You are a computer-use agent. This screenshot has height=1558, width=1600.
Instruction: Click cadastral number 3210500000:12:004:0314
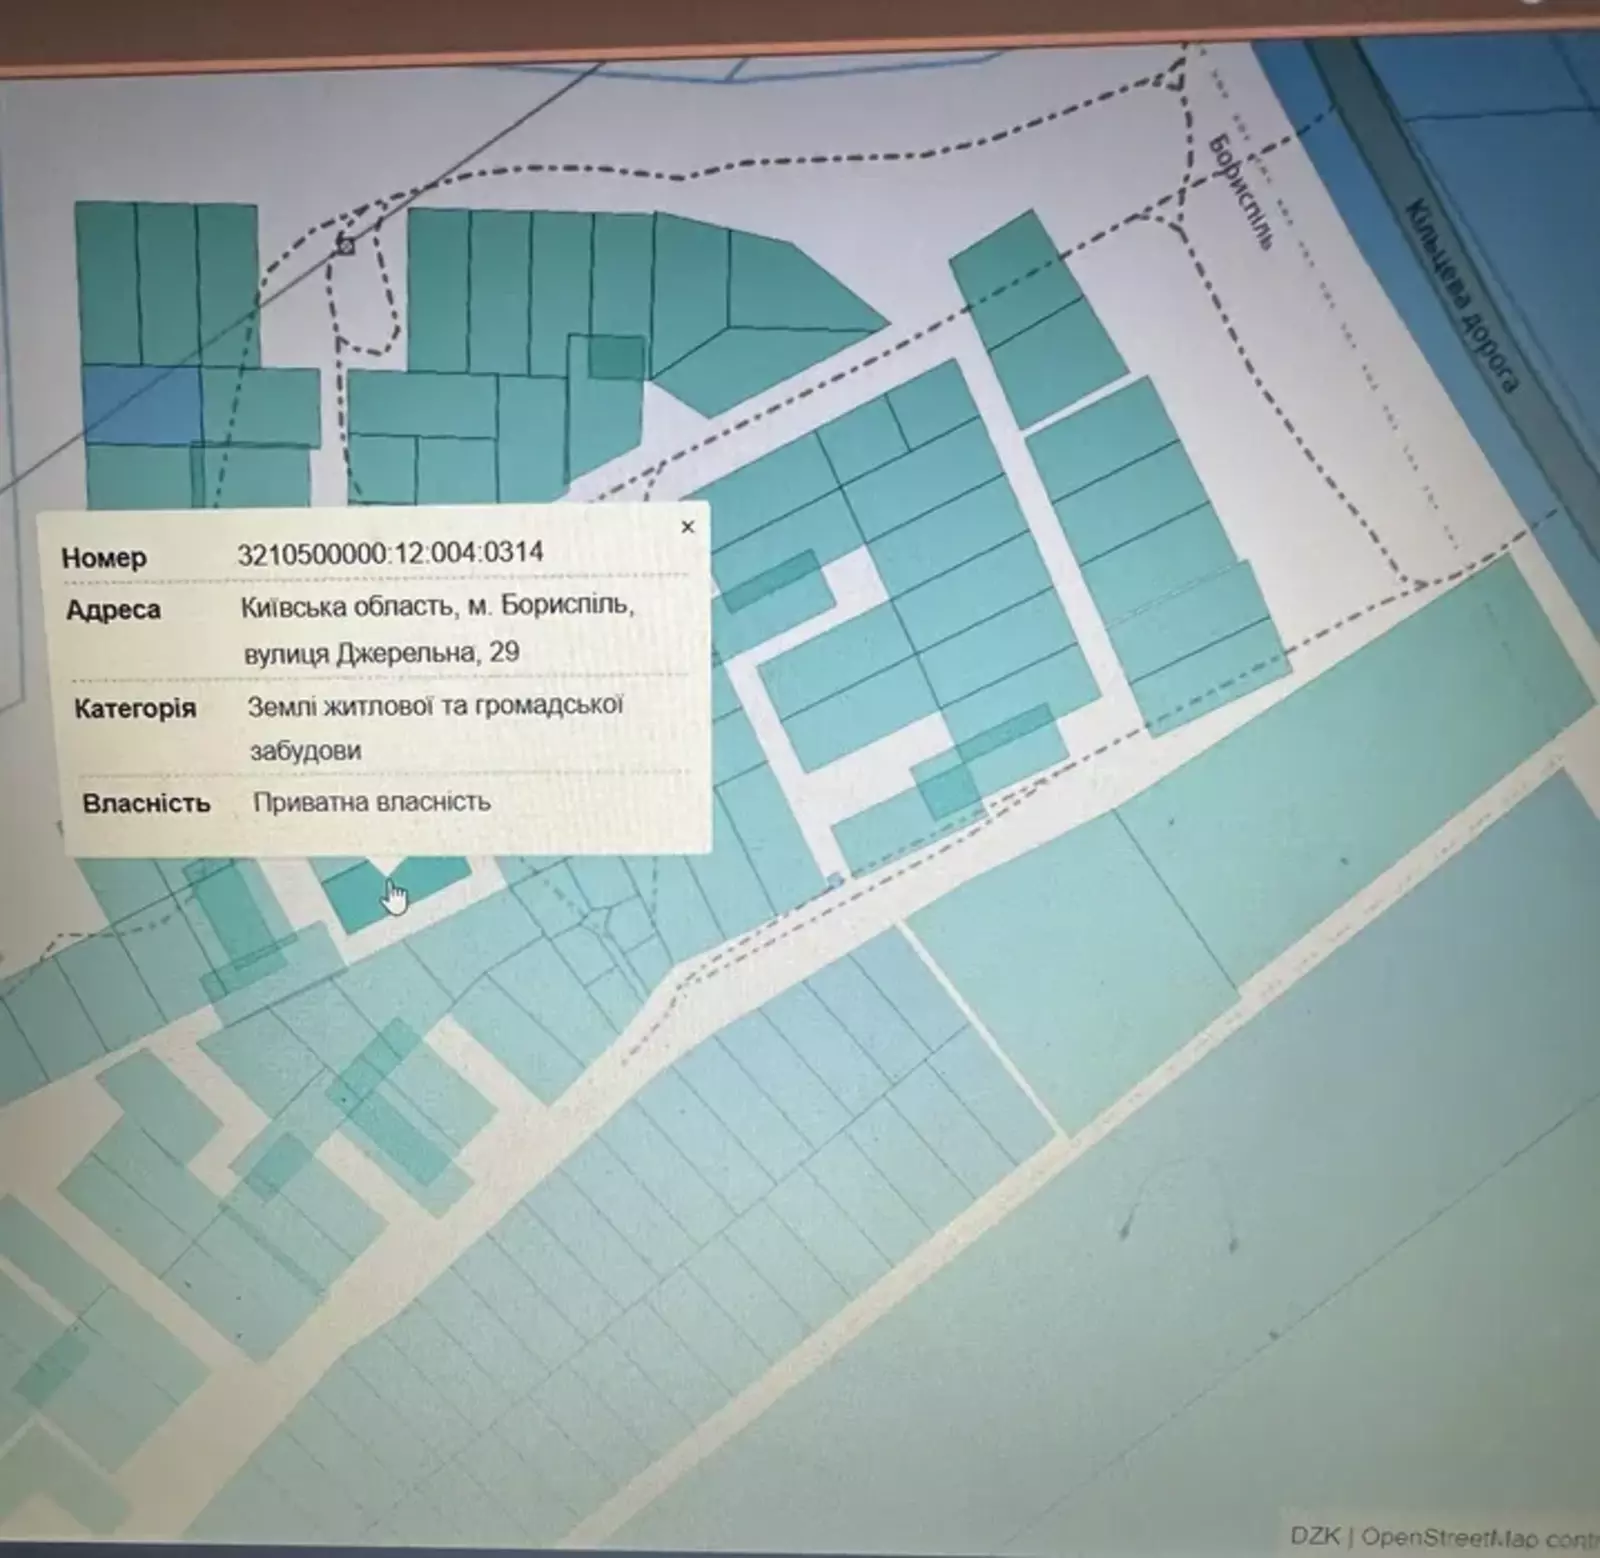[x=390, y=553]
